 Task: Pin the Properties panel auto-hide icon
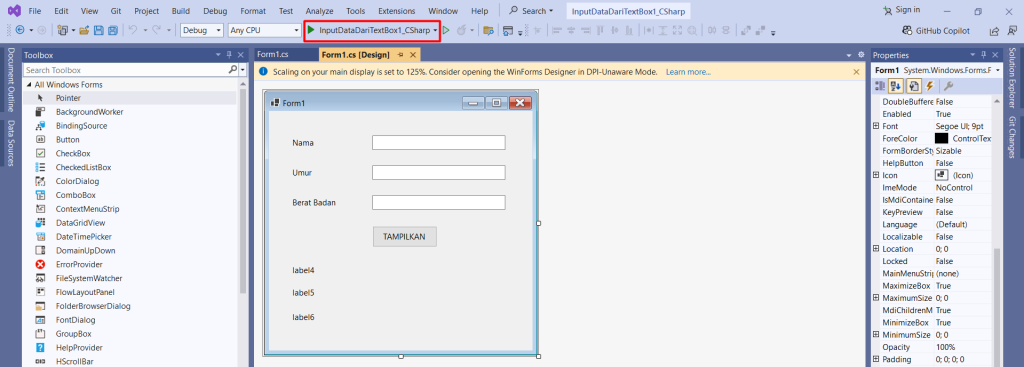[984, 55]
